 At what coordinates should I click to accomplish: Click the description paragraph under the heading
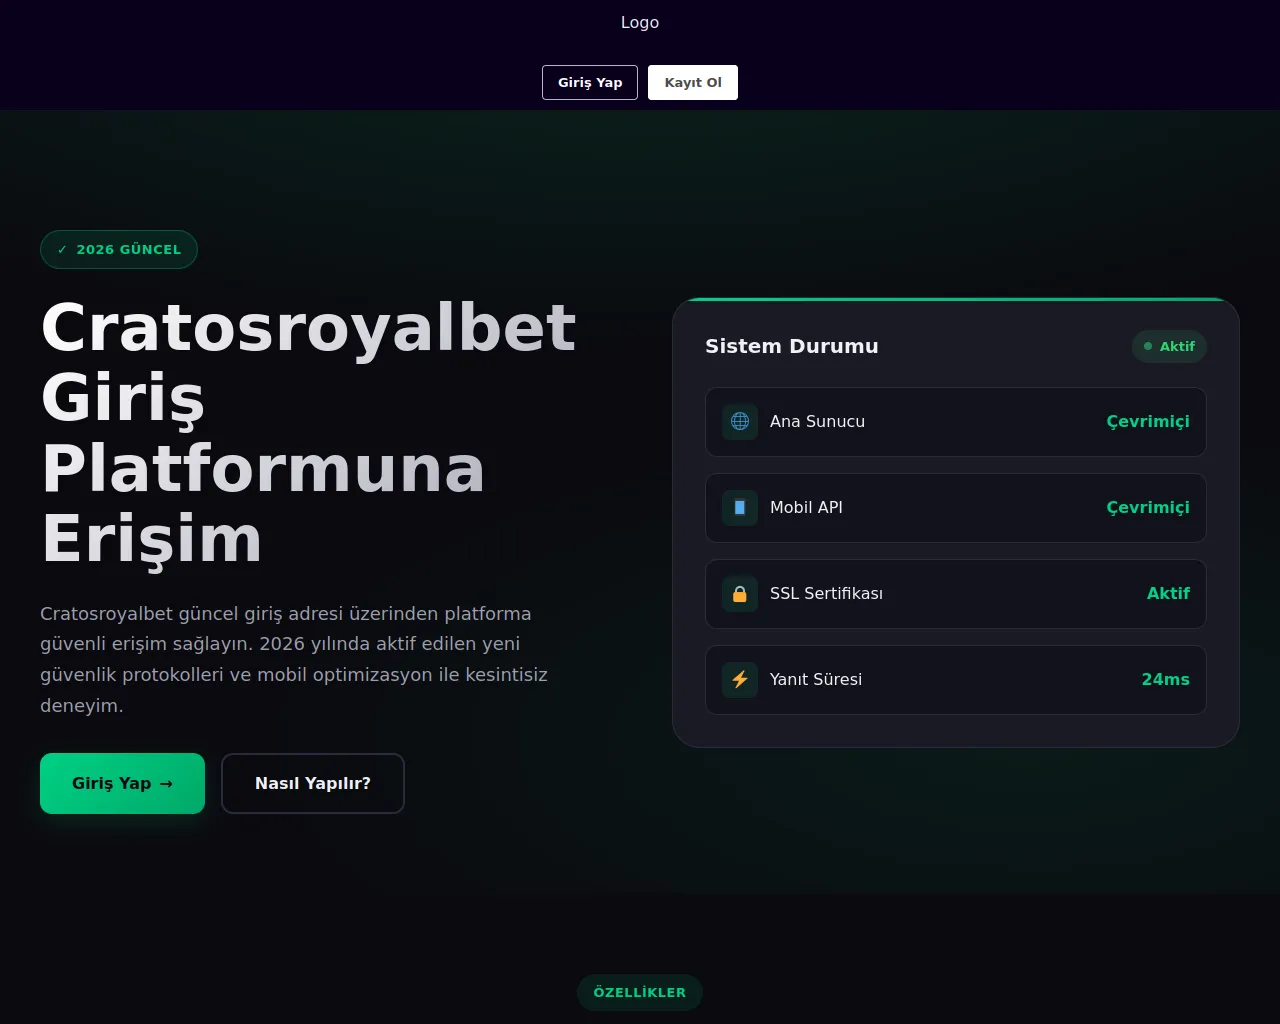(x=294, y=659)
